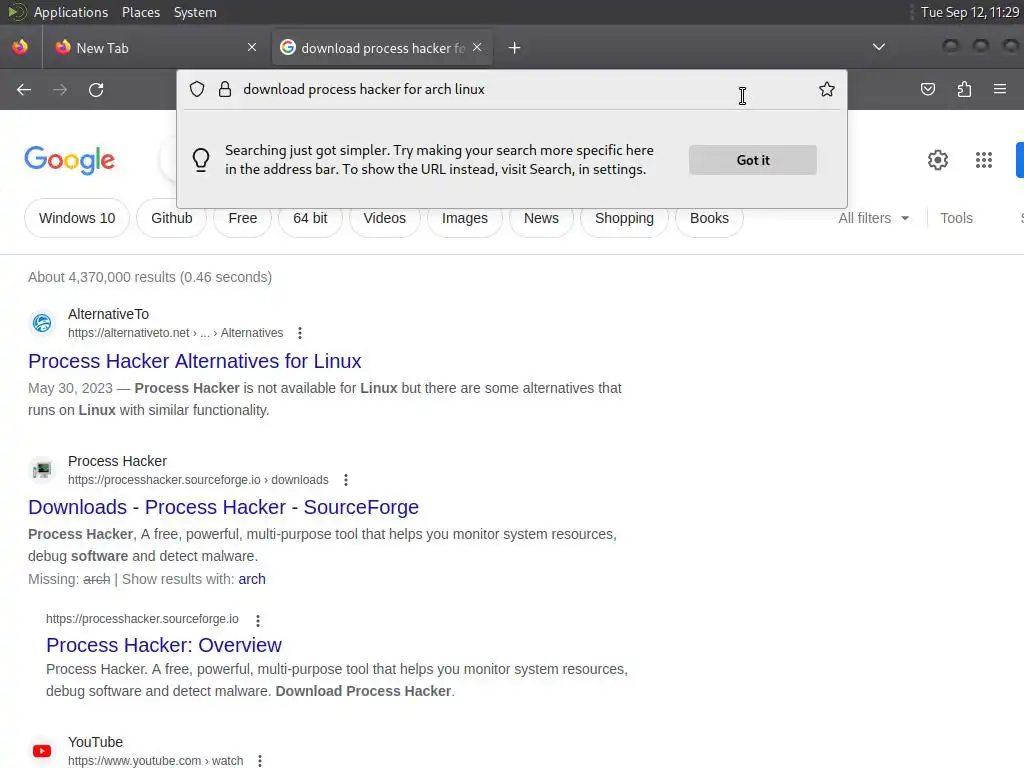Switch to Books results
Screen dimensions: 1024x768
tap(709, 218)
